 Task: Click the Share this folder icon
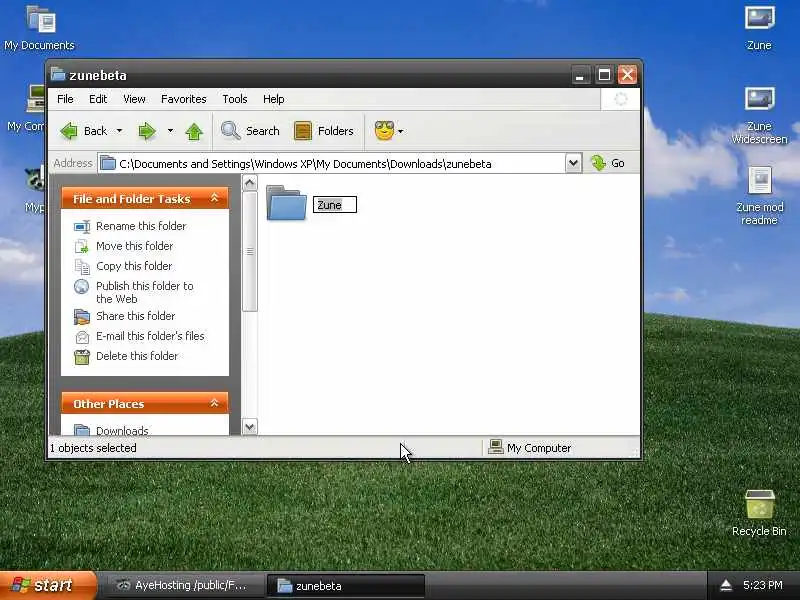[x=82, y=316]
